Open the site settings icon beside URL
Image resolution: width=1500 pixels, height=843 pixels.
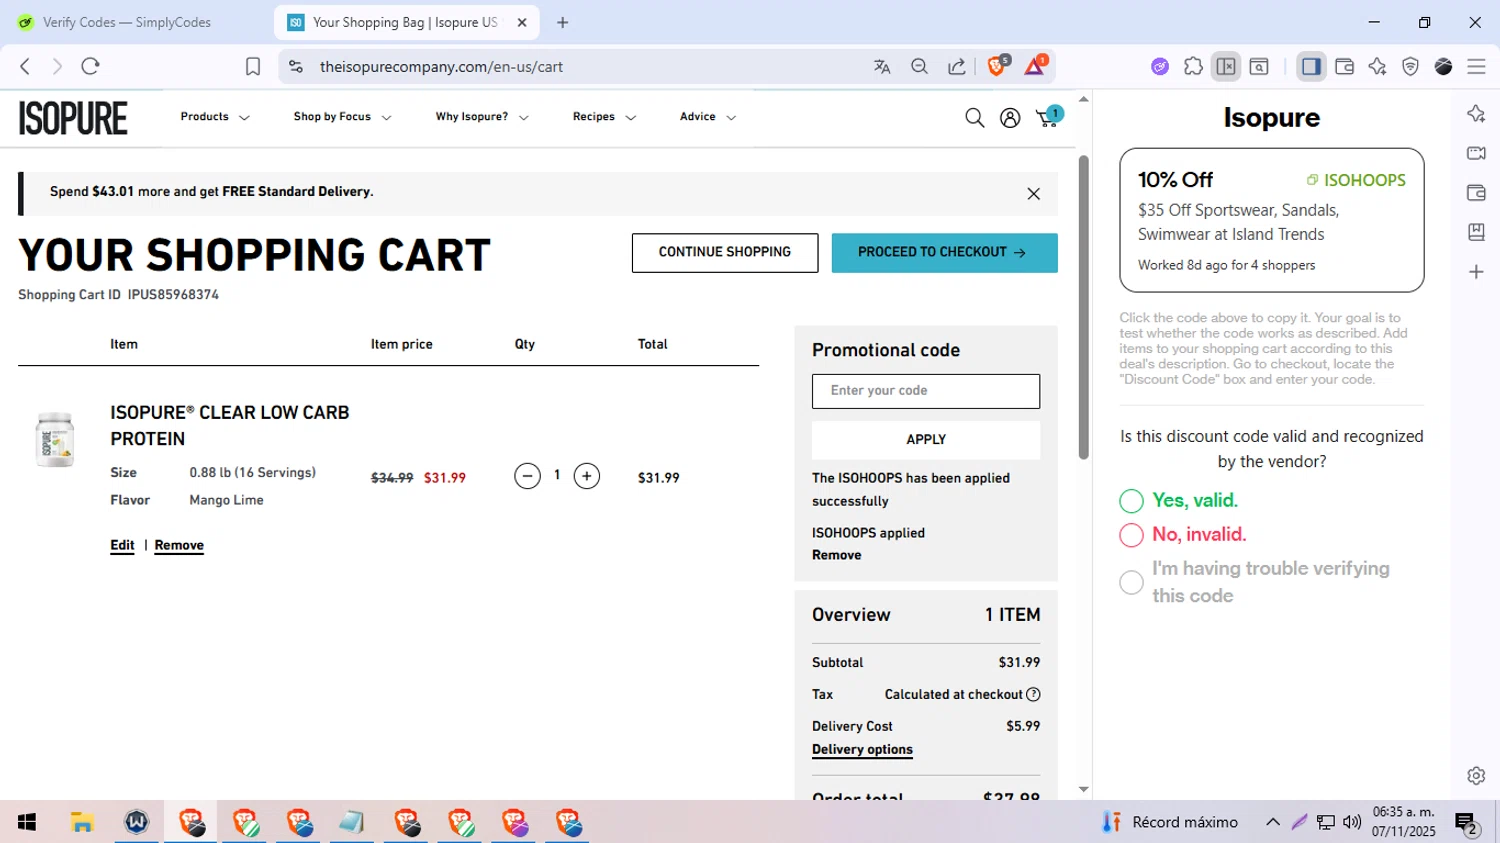click(295, 66)
